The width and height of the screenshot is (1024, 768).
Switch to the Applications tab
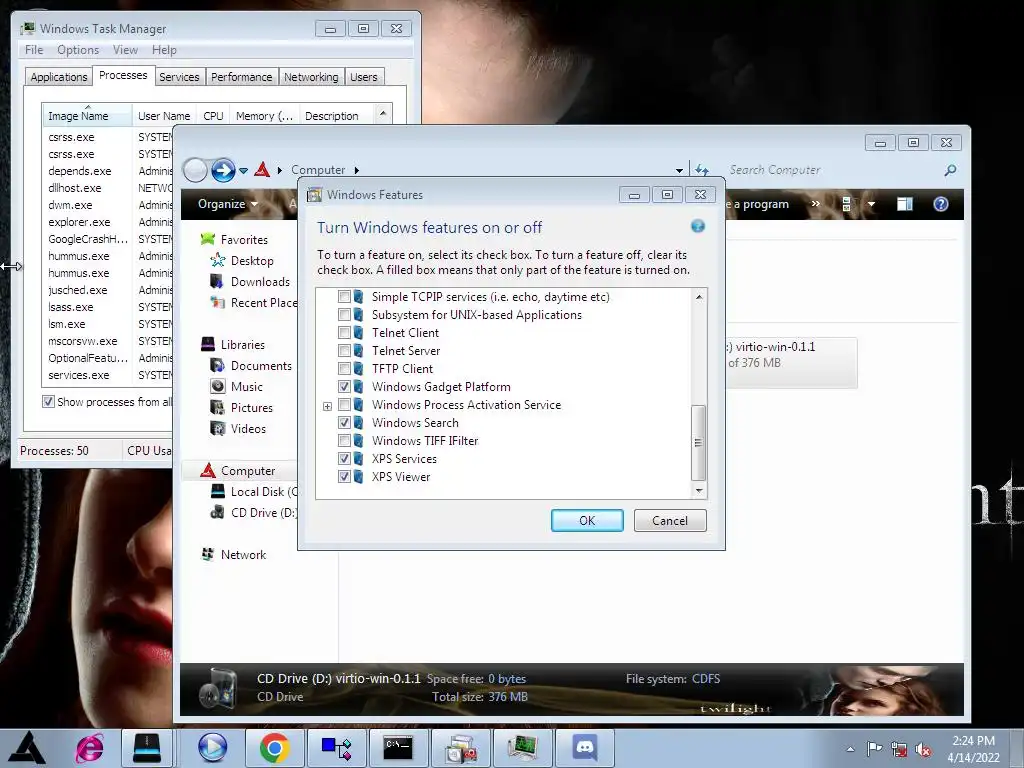coord(59,77)
